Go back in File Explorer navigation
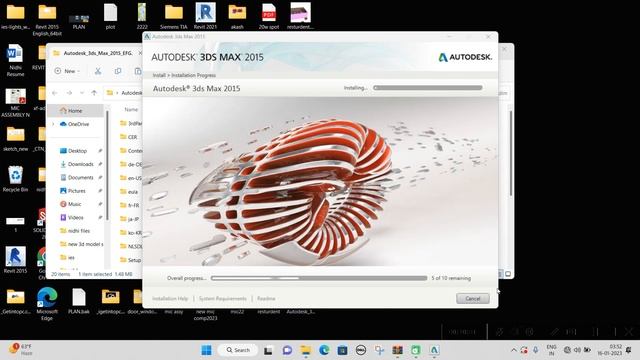This screenshot has width=640, height=360. point(55,93)
